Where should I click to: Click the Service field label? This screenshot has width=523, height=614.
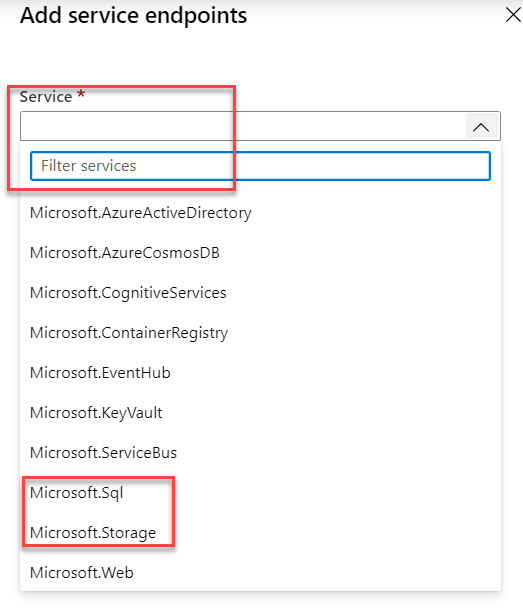(x=46, y=97)
